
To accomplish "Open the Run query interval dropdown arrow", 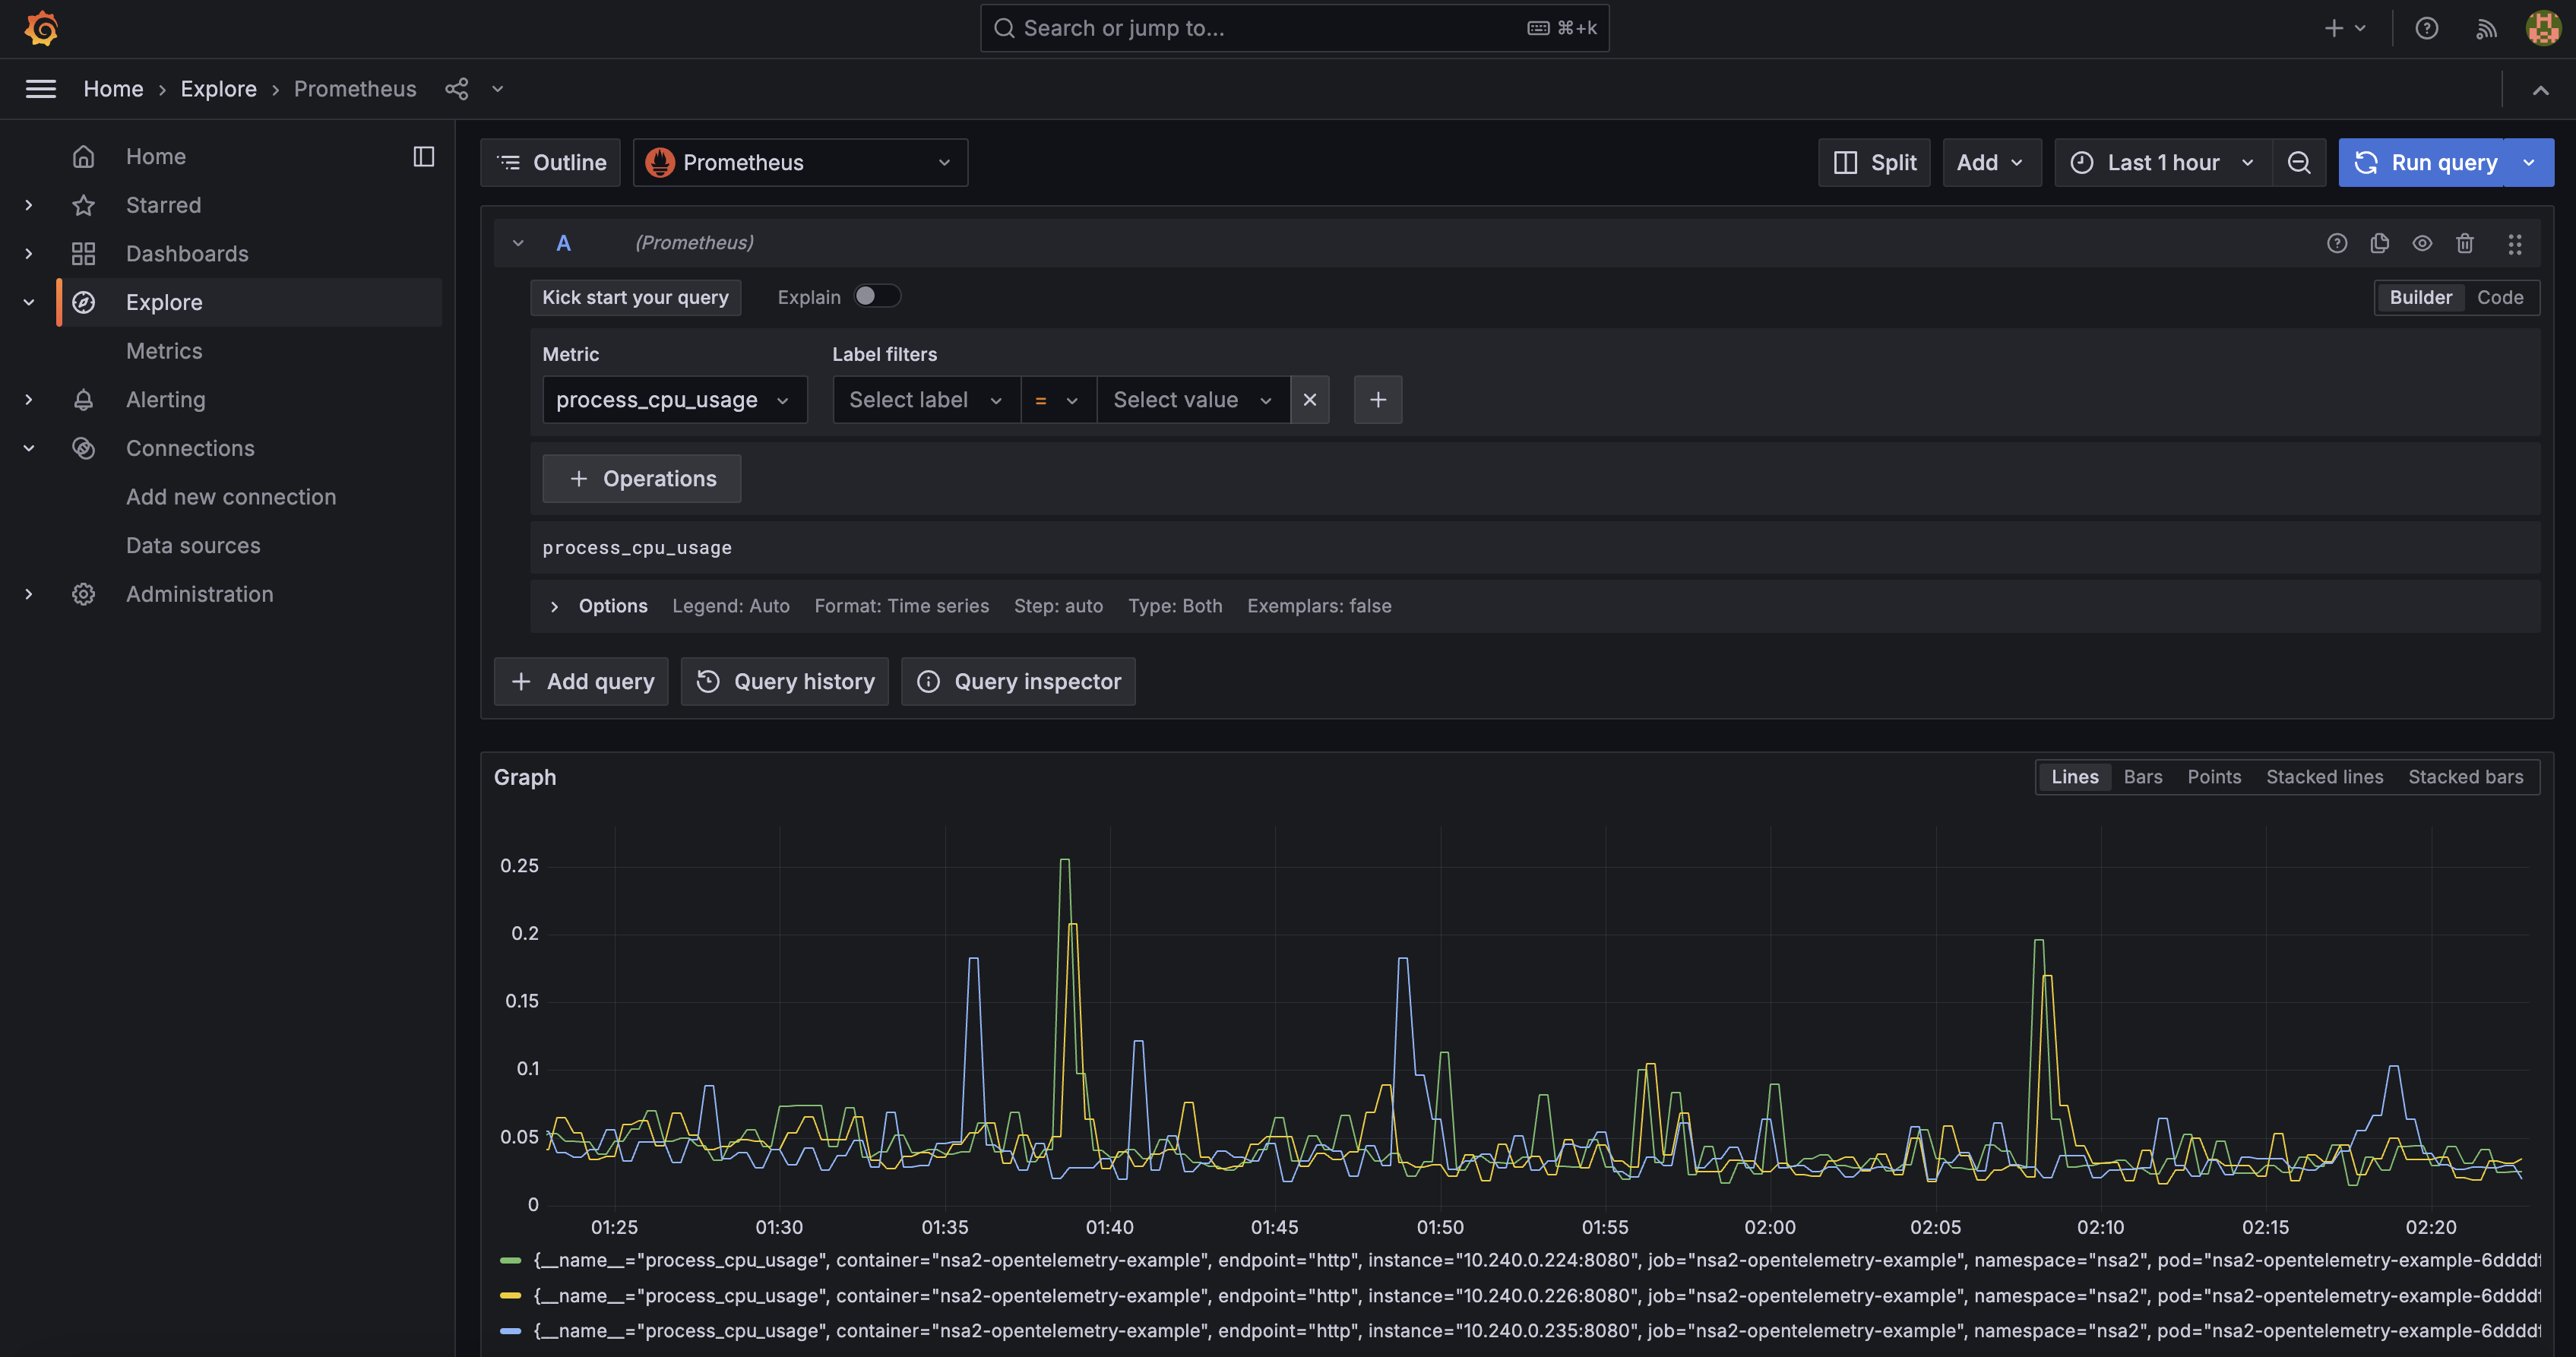I will point(2529,162).
